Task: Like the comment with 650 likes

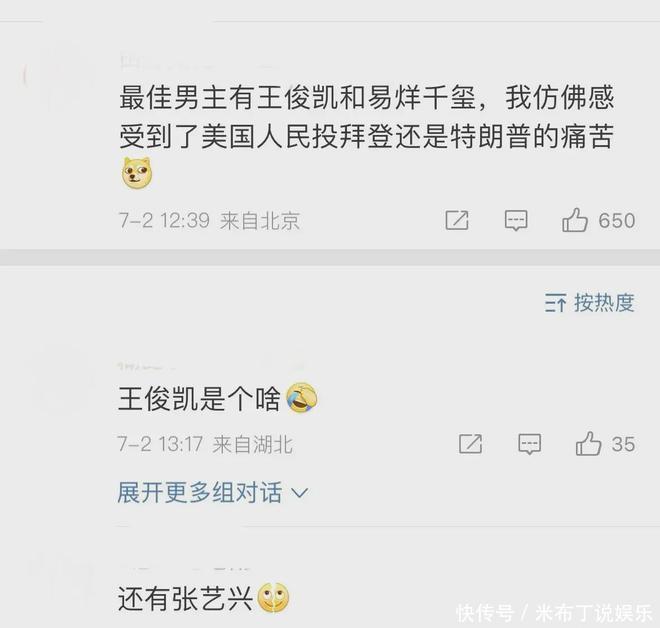Action: pos(575,220)
